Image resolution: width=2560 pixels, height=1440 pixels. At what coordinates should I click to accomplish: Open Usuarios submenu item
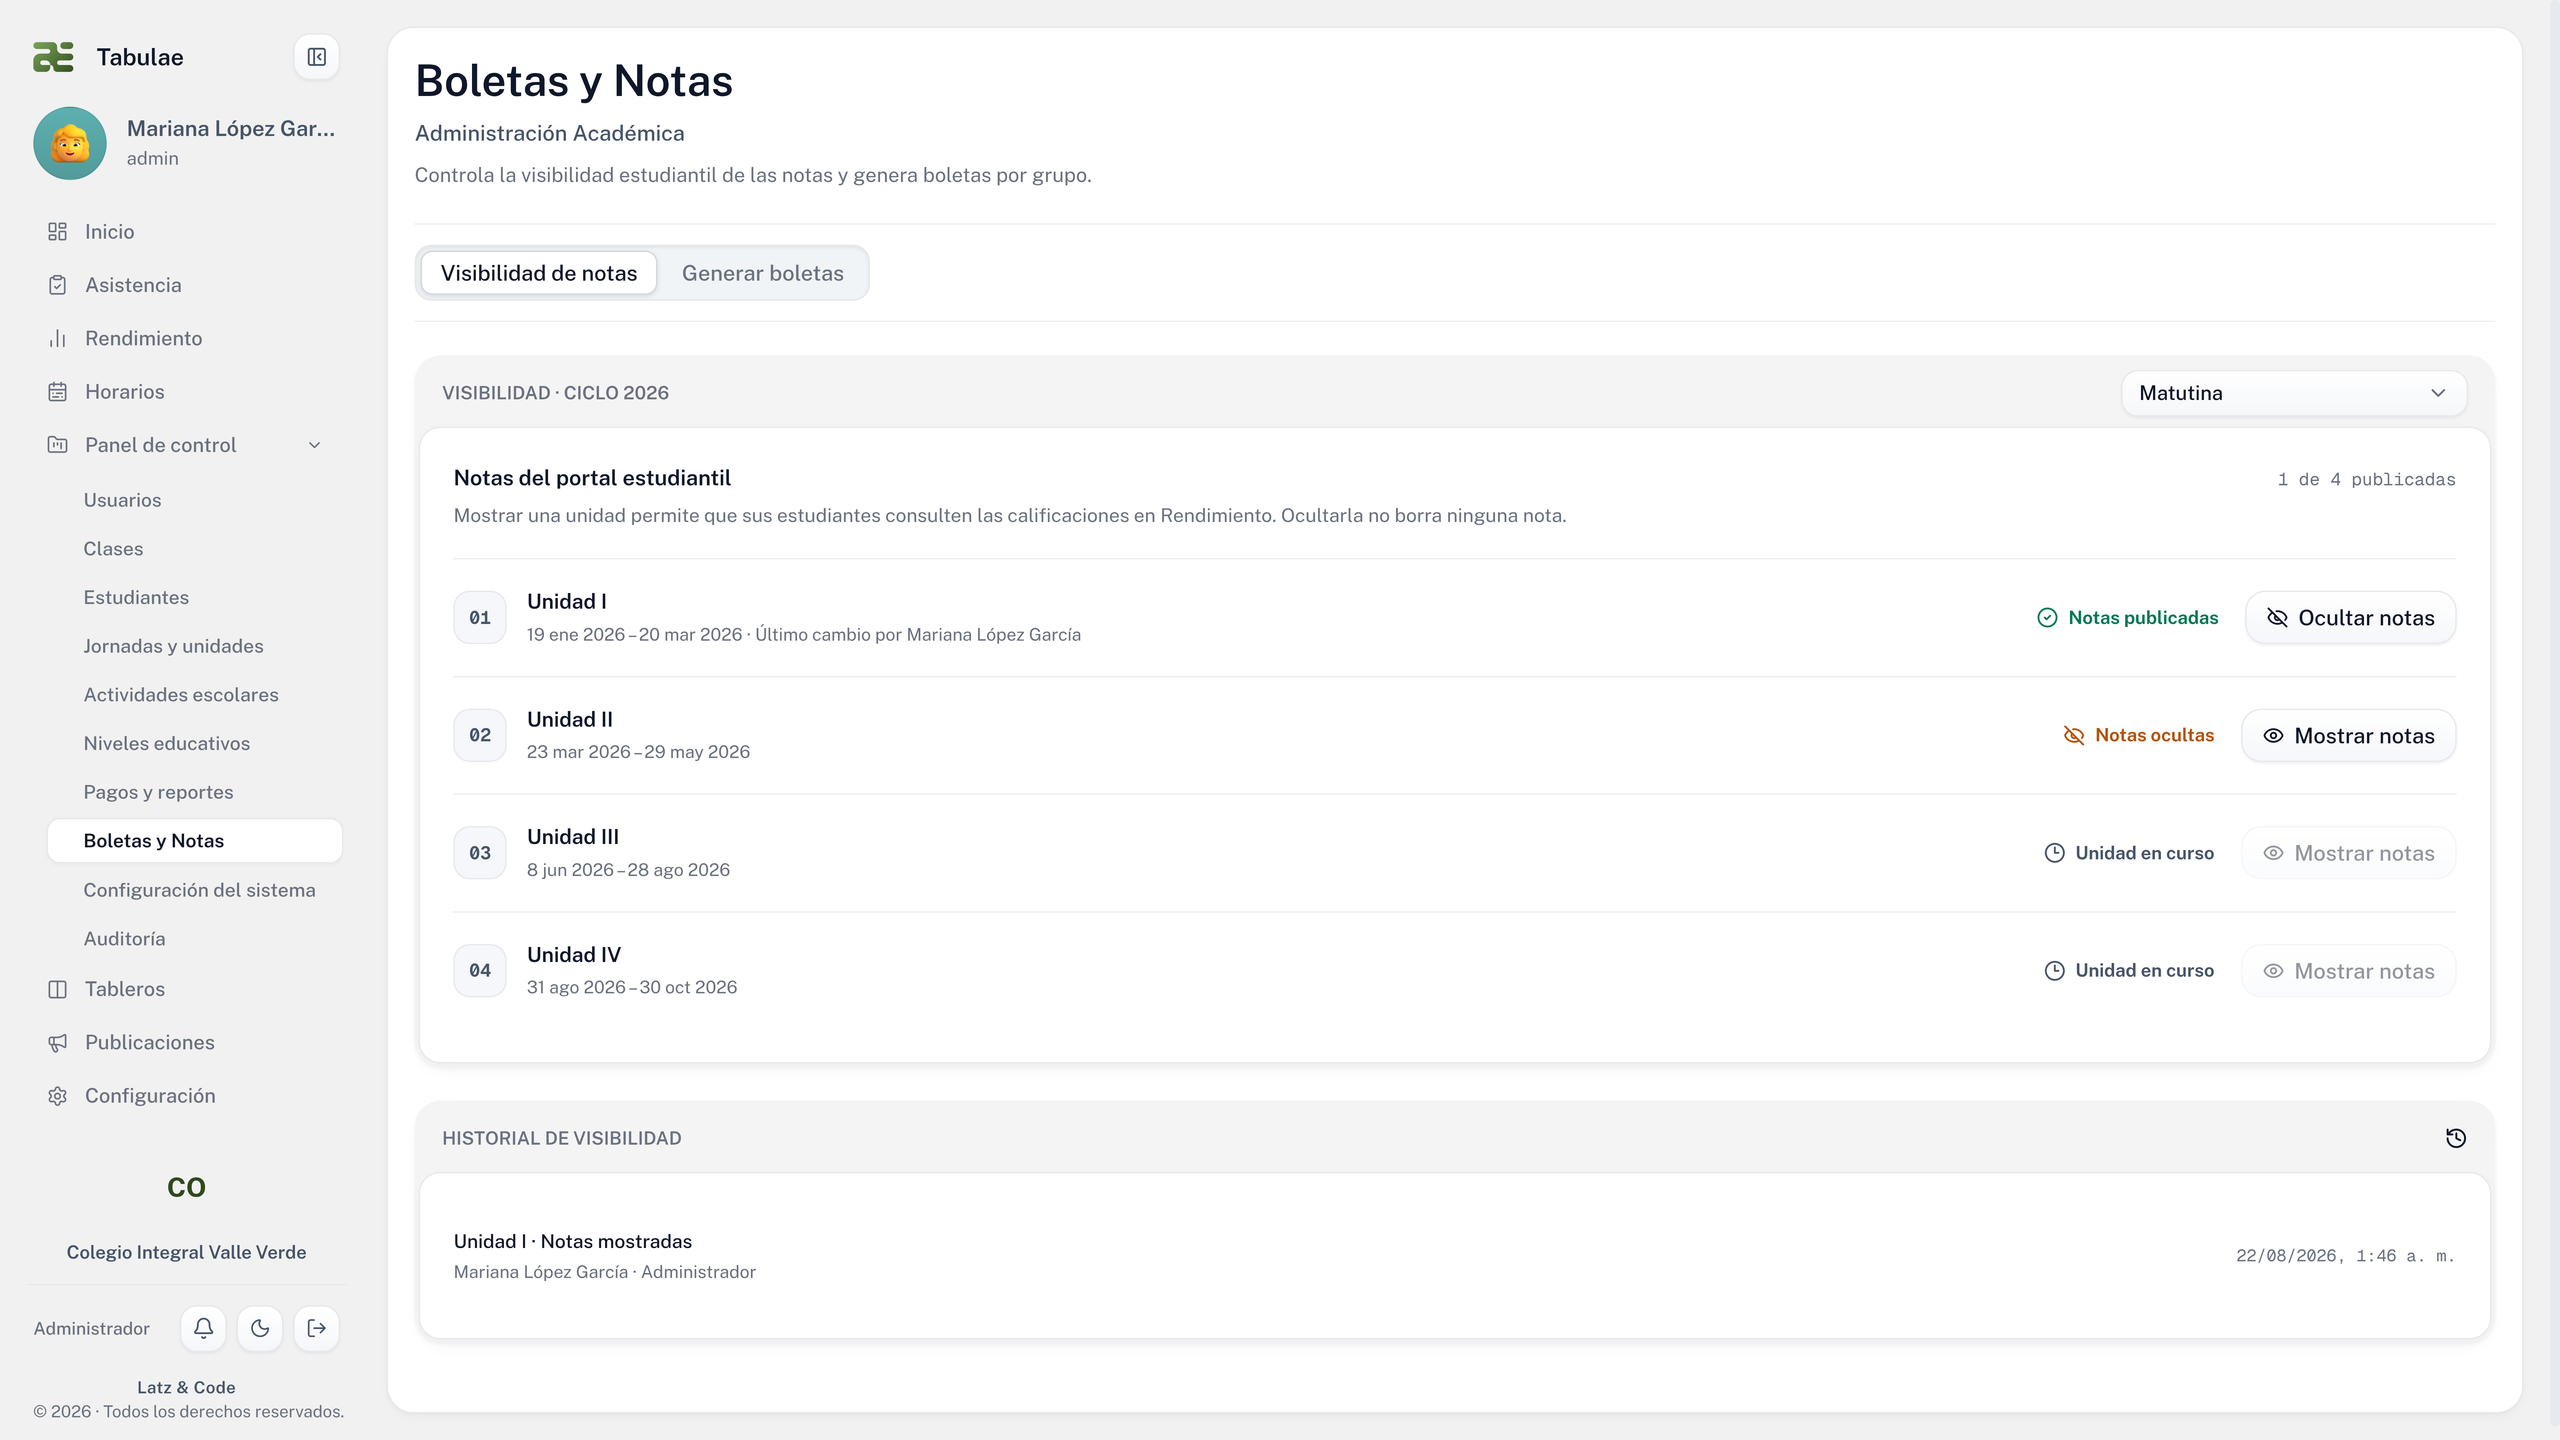coord(194,500)
